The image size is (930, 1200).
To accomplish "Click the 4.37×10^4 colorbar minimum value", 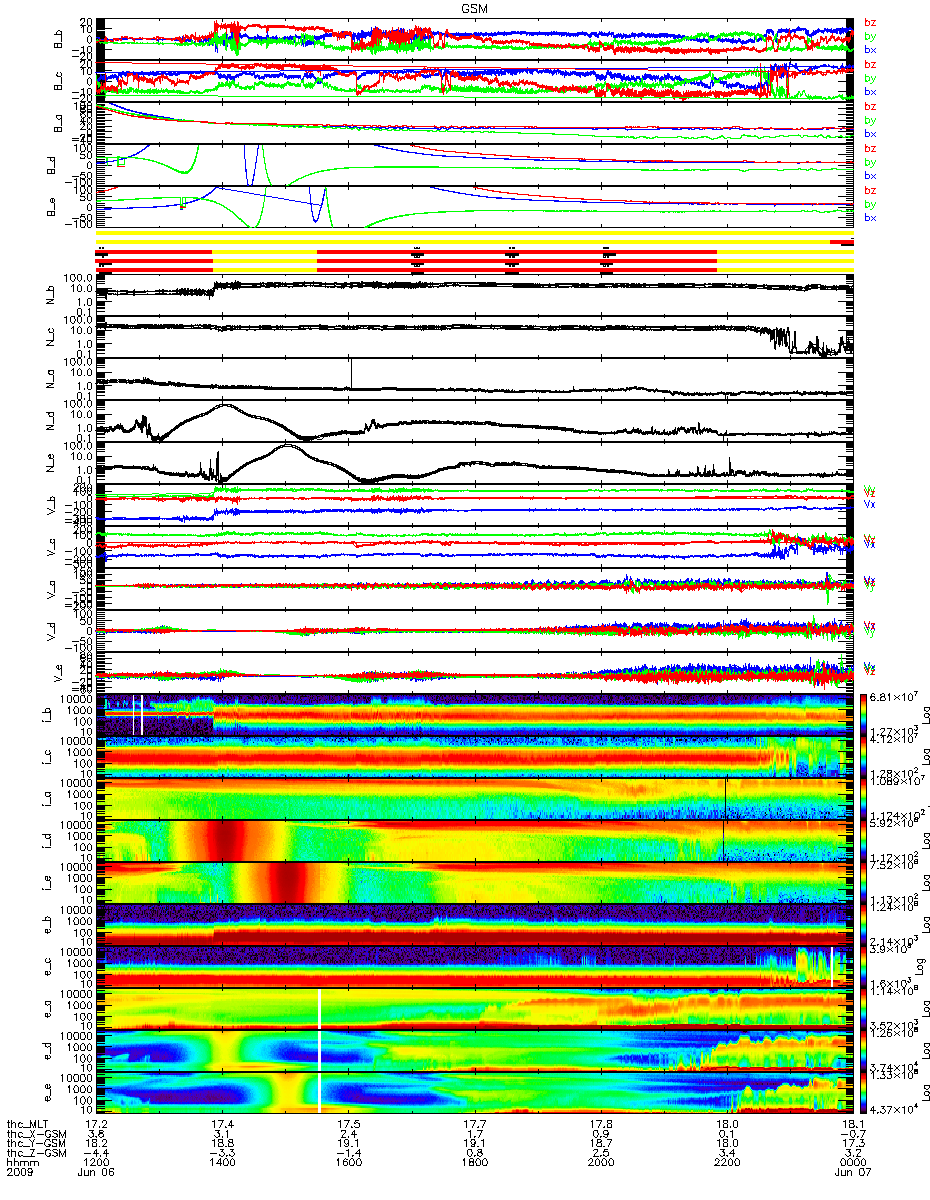I will pyautogui.click(x=895, y=1108).
